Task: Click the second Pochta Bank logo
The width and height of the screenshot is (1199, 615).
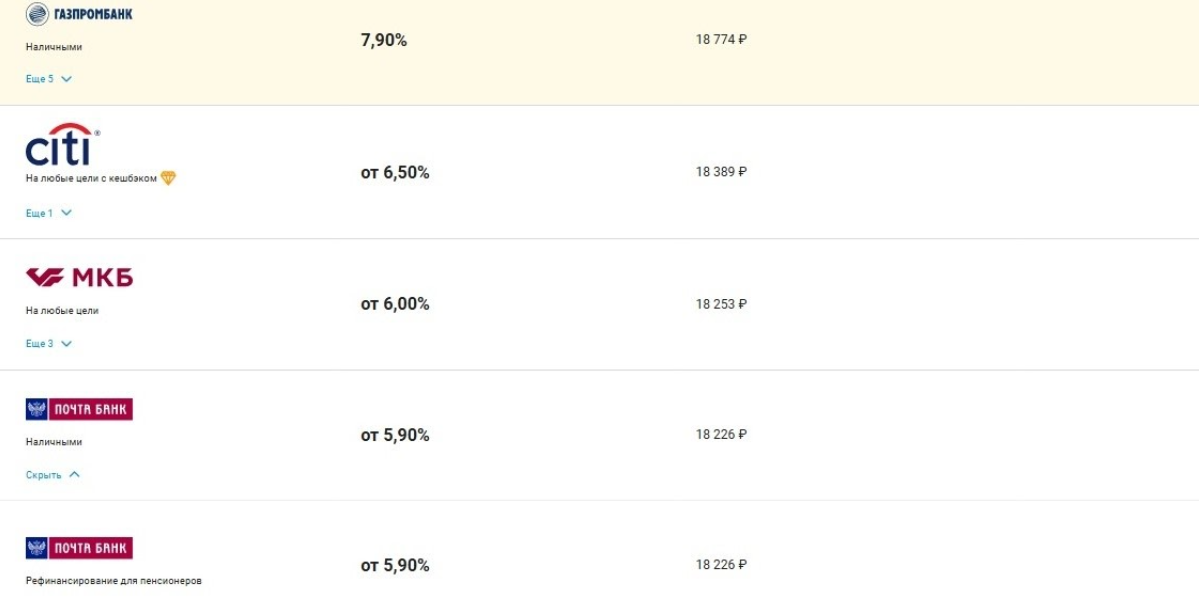Action: coord(79,548)
